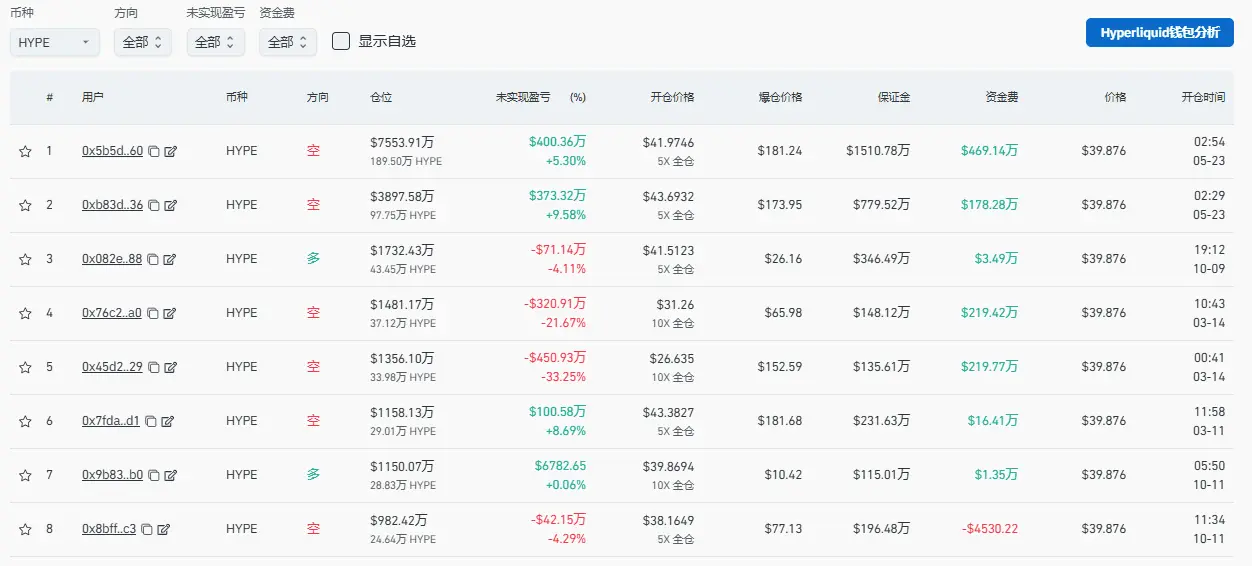Copy address 0x5b5d..60 with copy icon

coord(153,151)
